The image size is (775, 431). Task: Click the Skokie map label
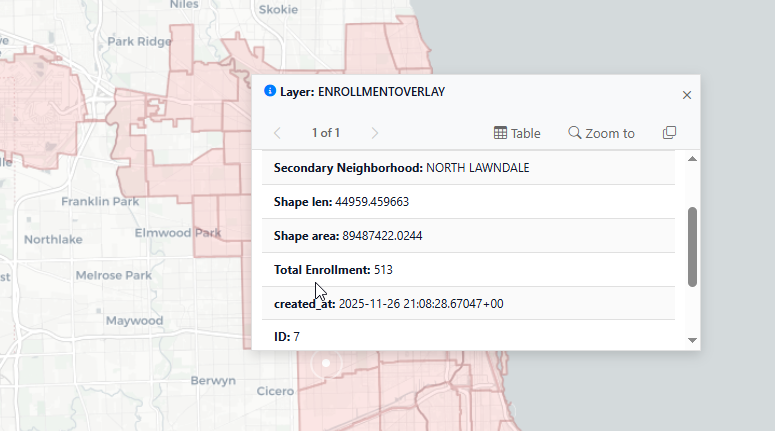point(278,9)
